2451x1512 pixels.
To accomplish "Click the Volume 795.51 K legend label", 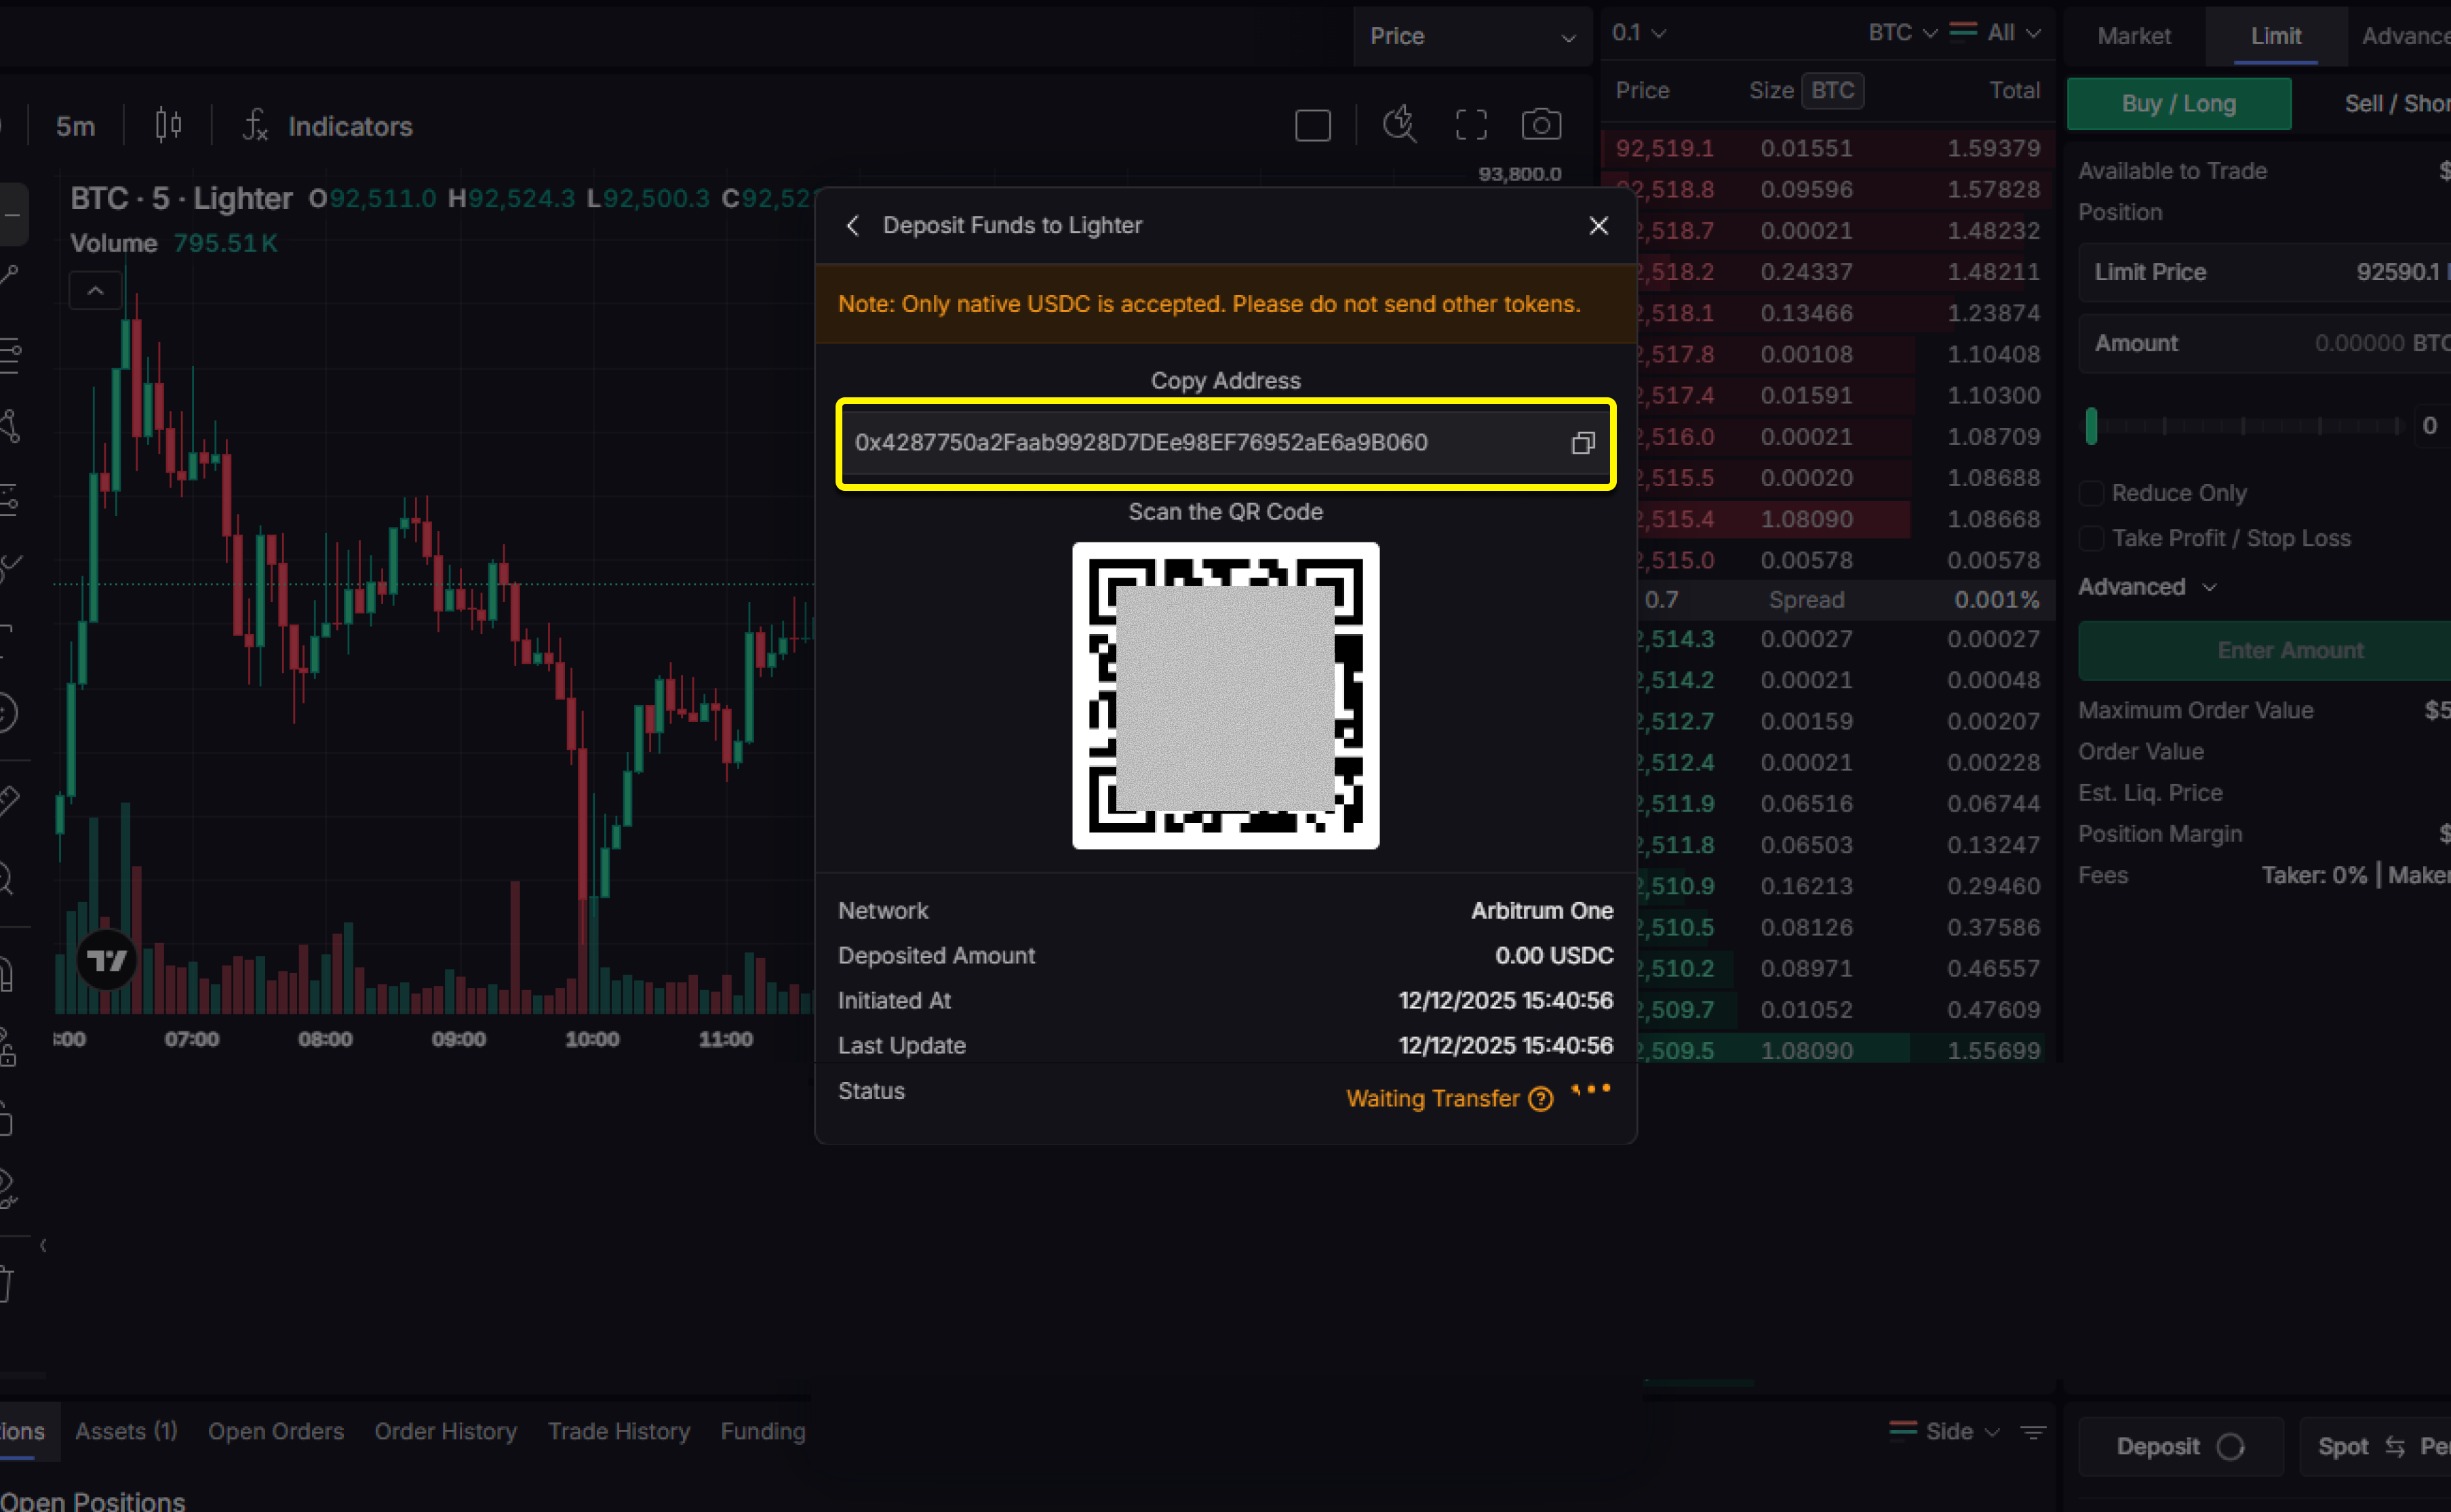I will point(173,243).
